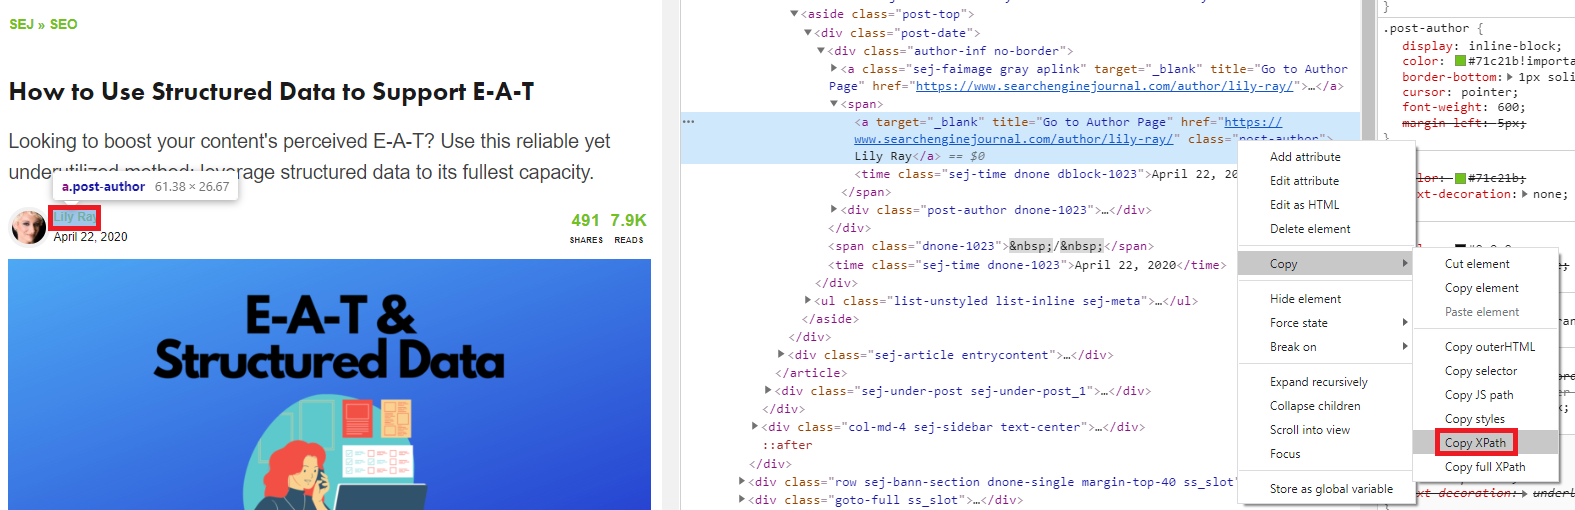Click Store as global variable
The image size is (1575, 510).
point(1331,489)
